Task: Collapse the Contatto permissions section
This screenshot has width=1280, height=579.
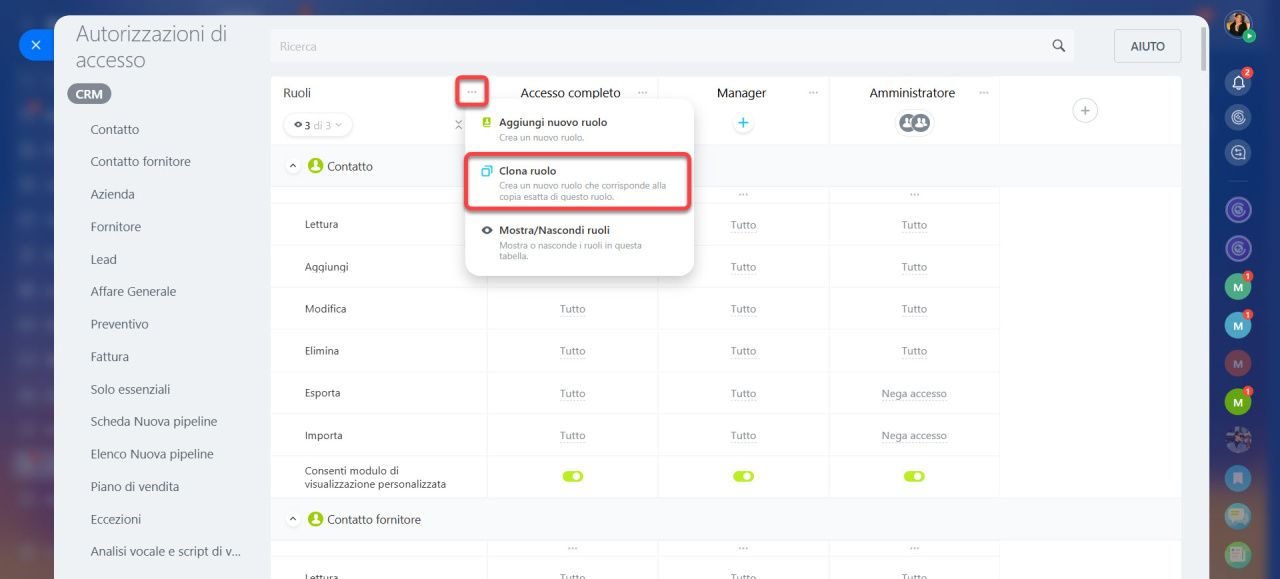Action: click(293, 166)
